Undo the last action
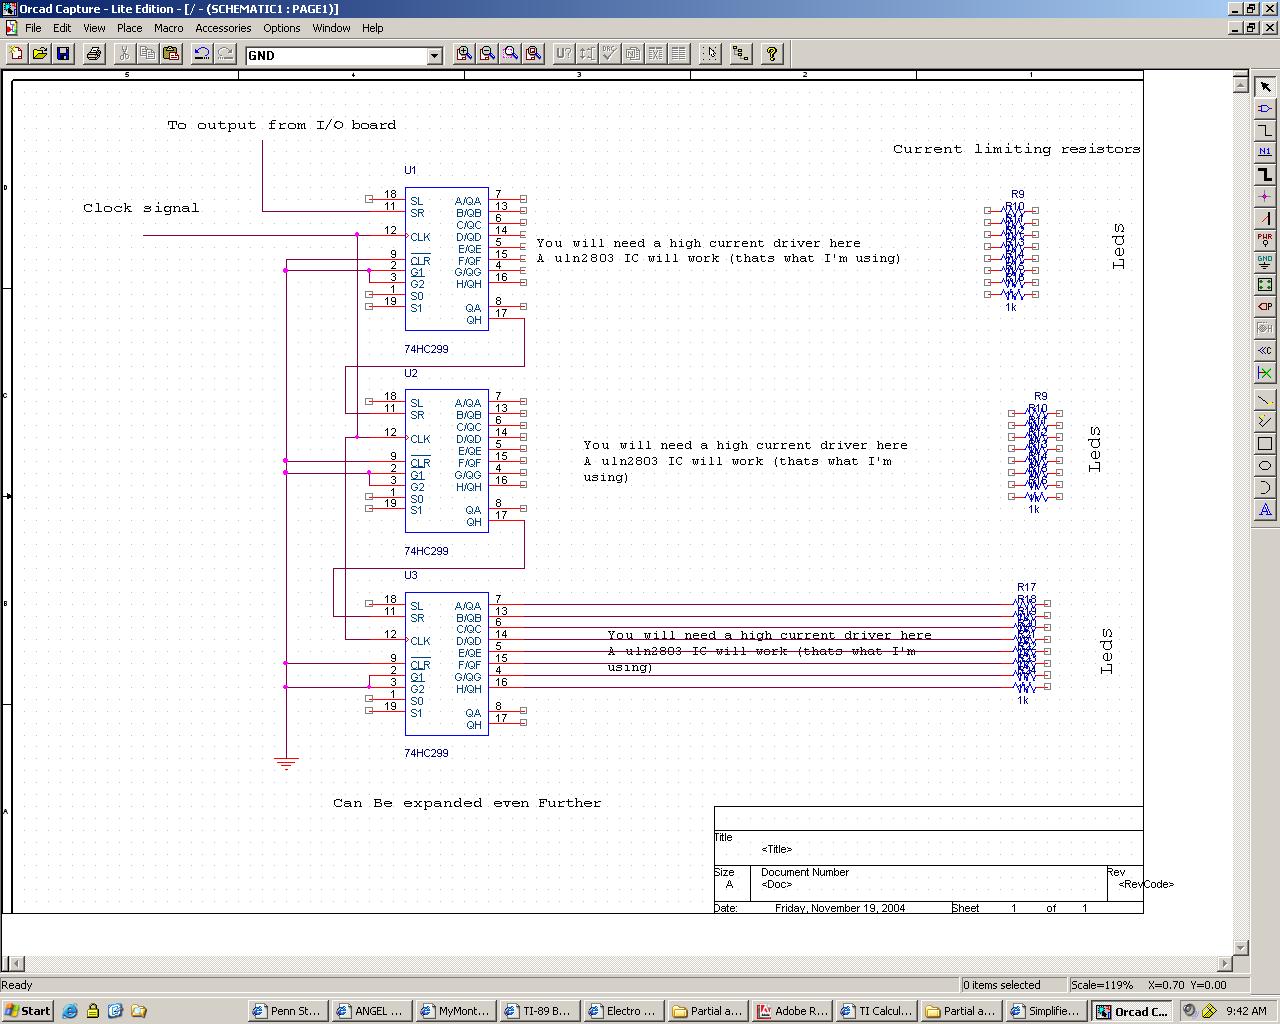Image resolution: width=1280 pixels, height=1024 pixels. click(202, 54)
